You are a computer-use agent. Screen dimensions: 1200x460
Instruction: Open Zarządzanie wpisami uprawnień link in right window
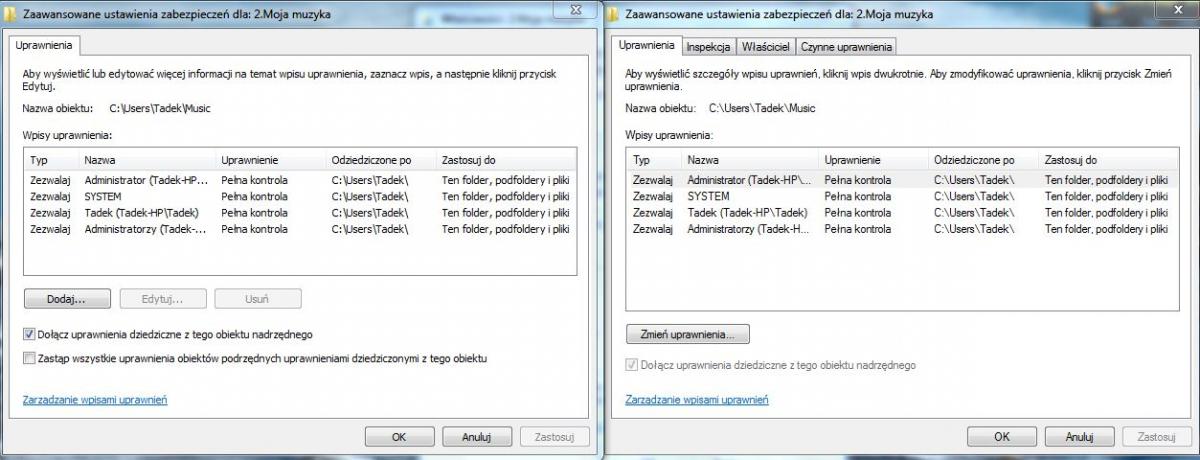697,400
